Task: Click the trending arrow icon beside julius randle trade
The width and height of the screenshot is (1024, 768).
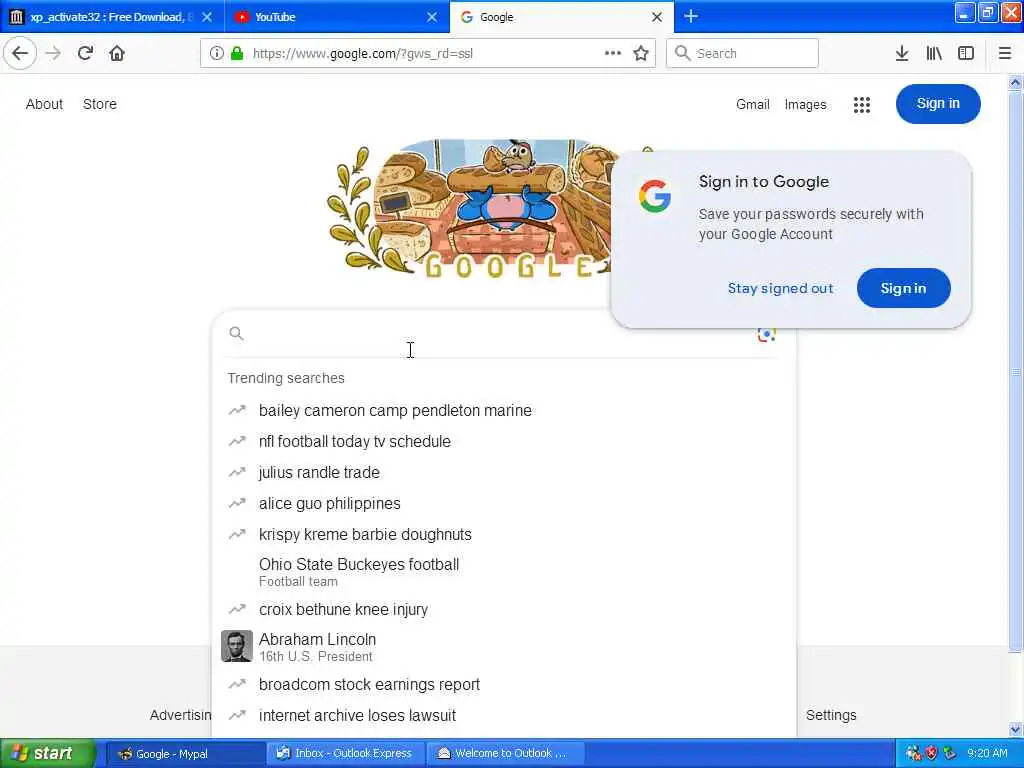Action: [236, 472]
